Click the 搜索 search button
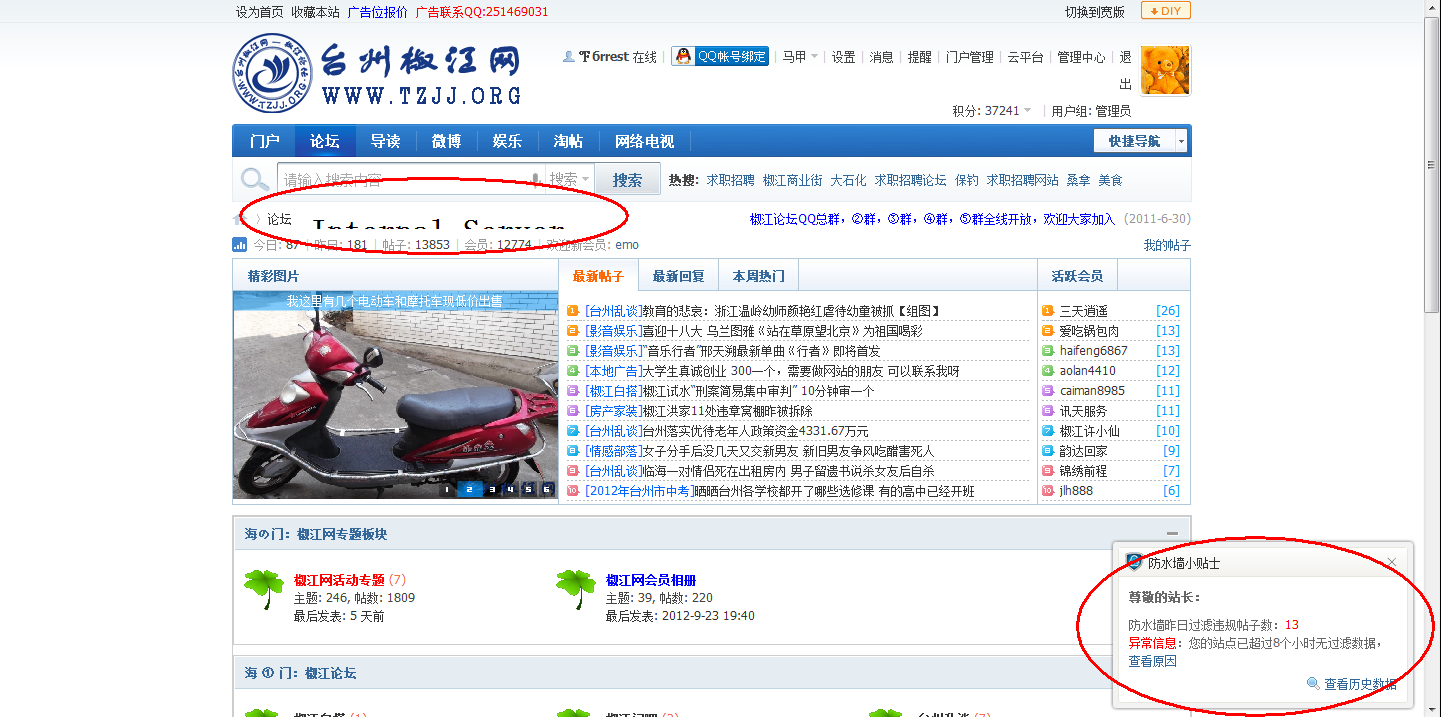The height and width of the screenshot is (717, 1441). tap(628, 180)
